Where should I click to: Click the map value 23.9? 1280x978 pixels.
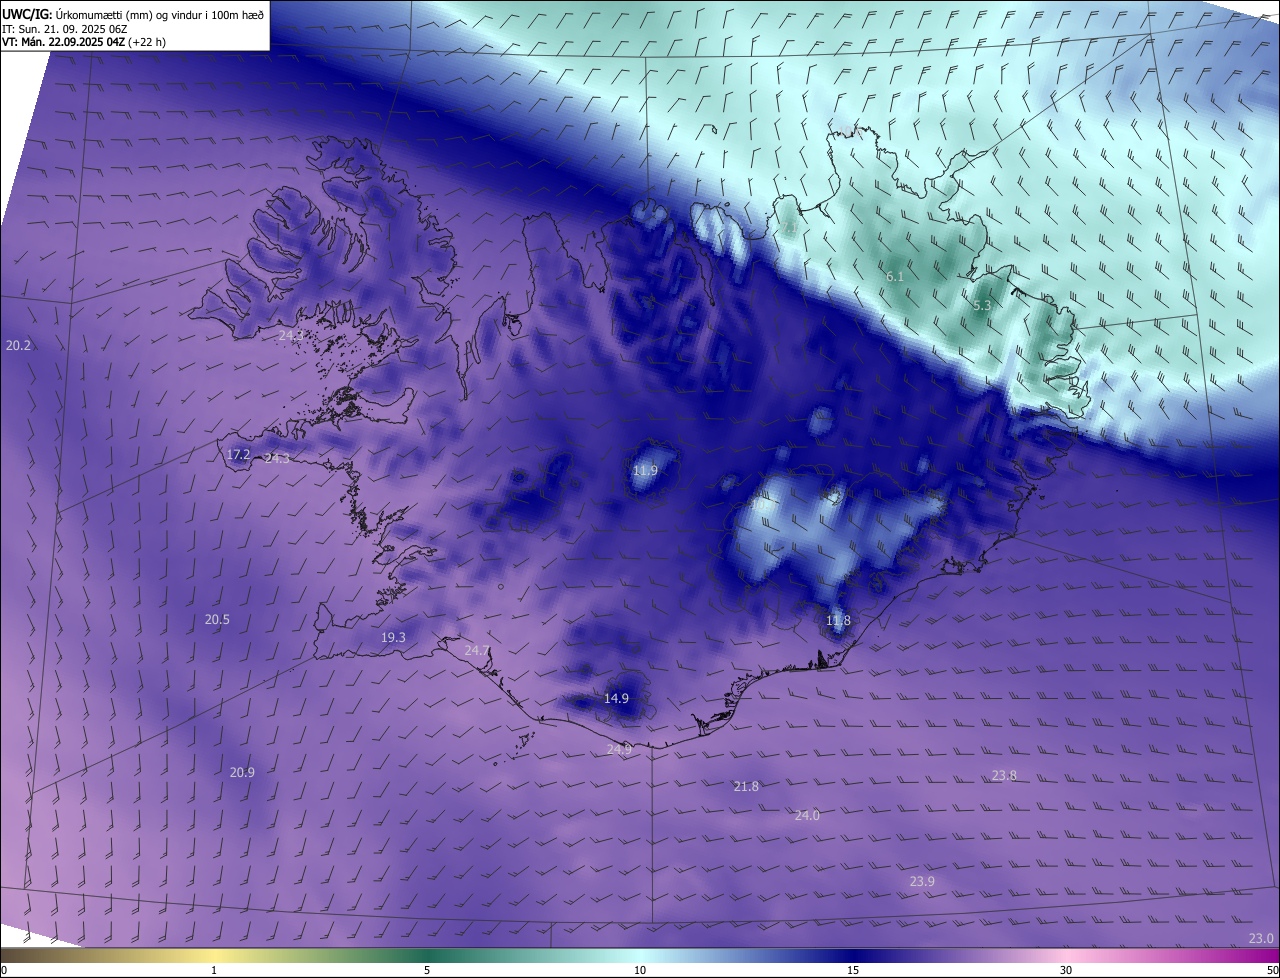922,881
